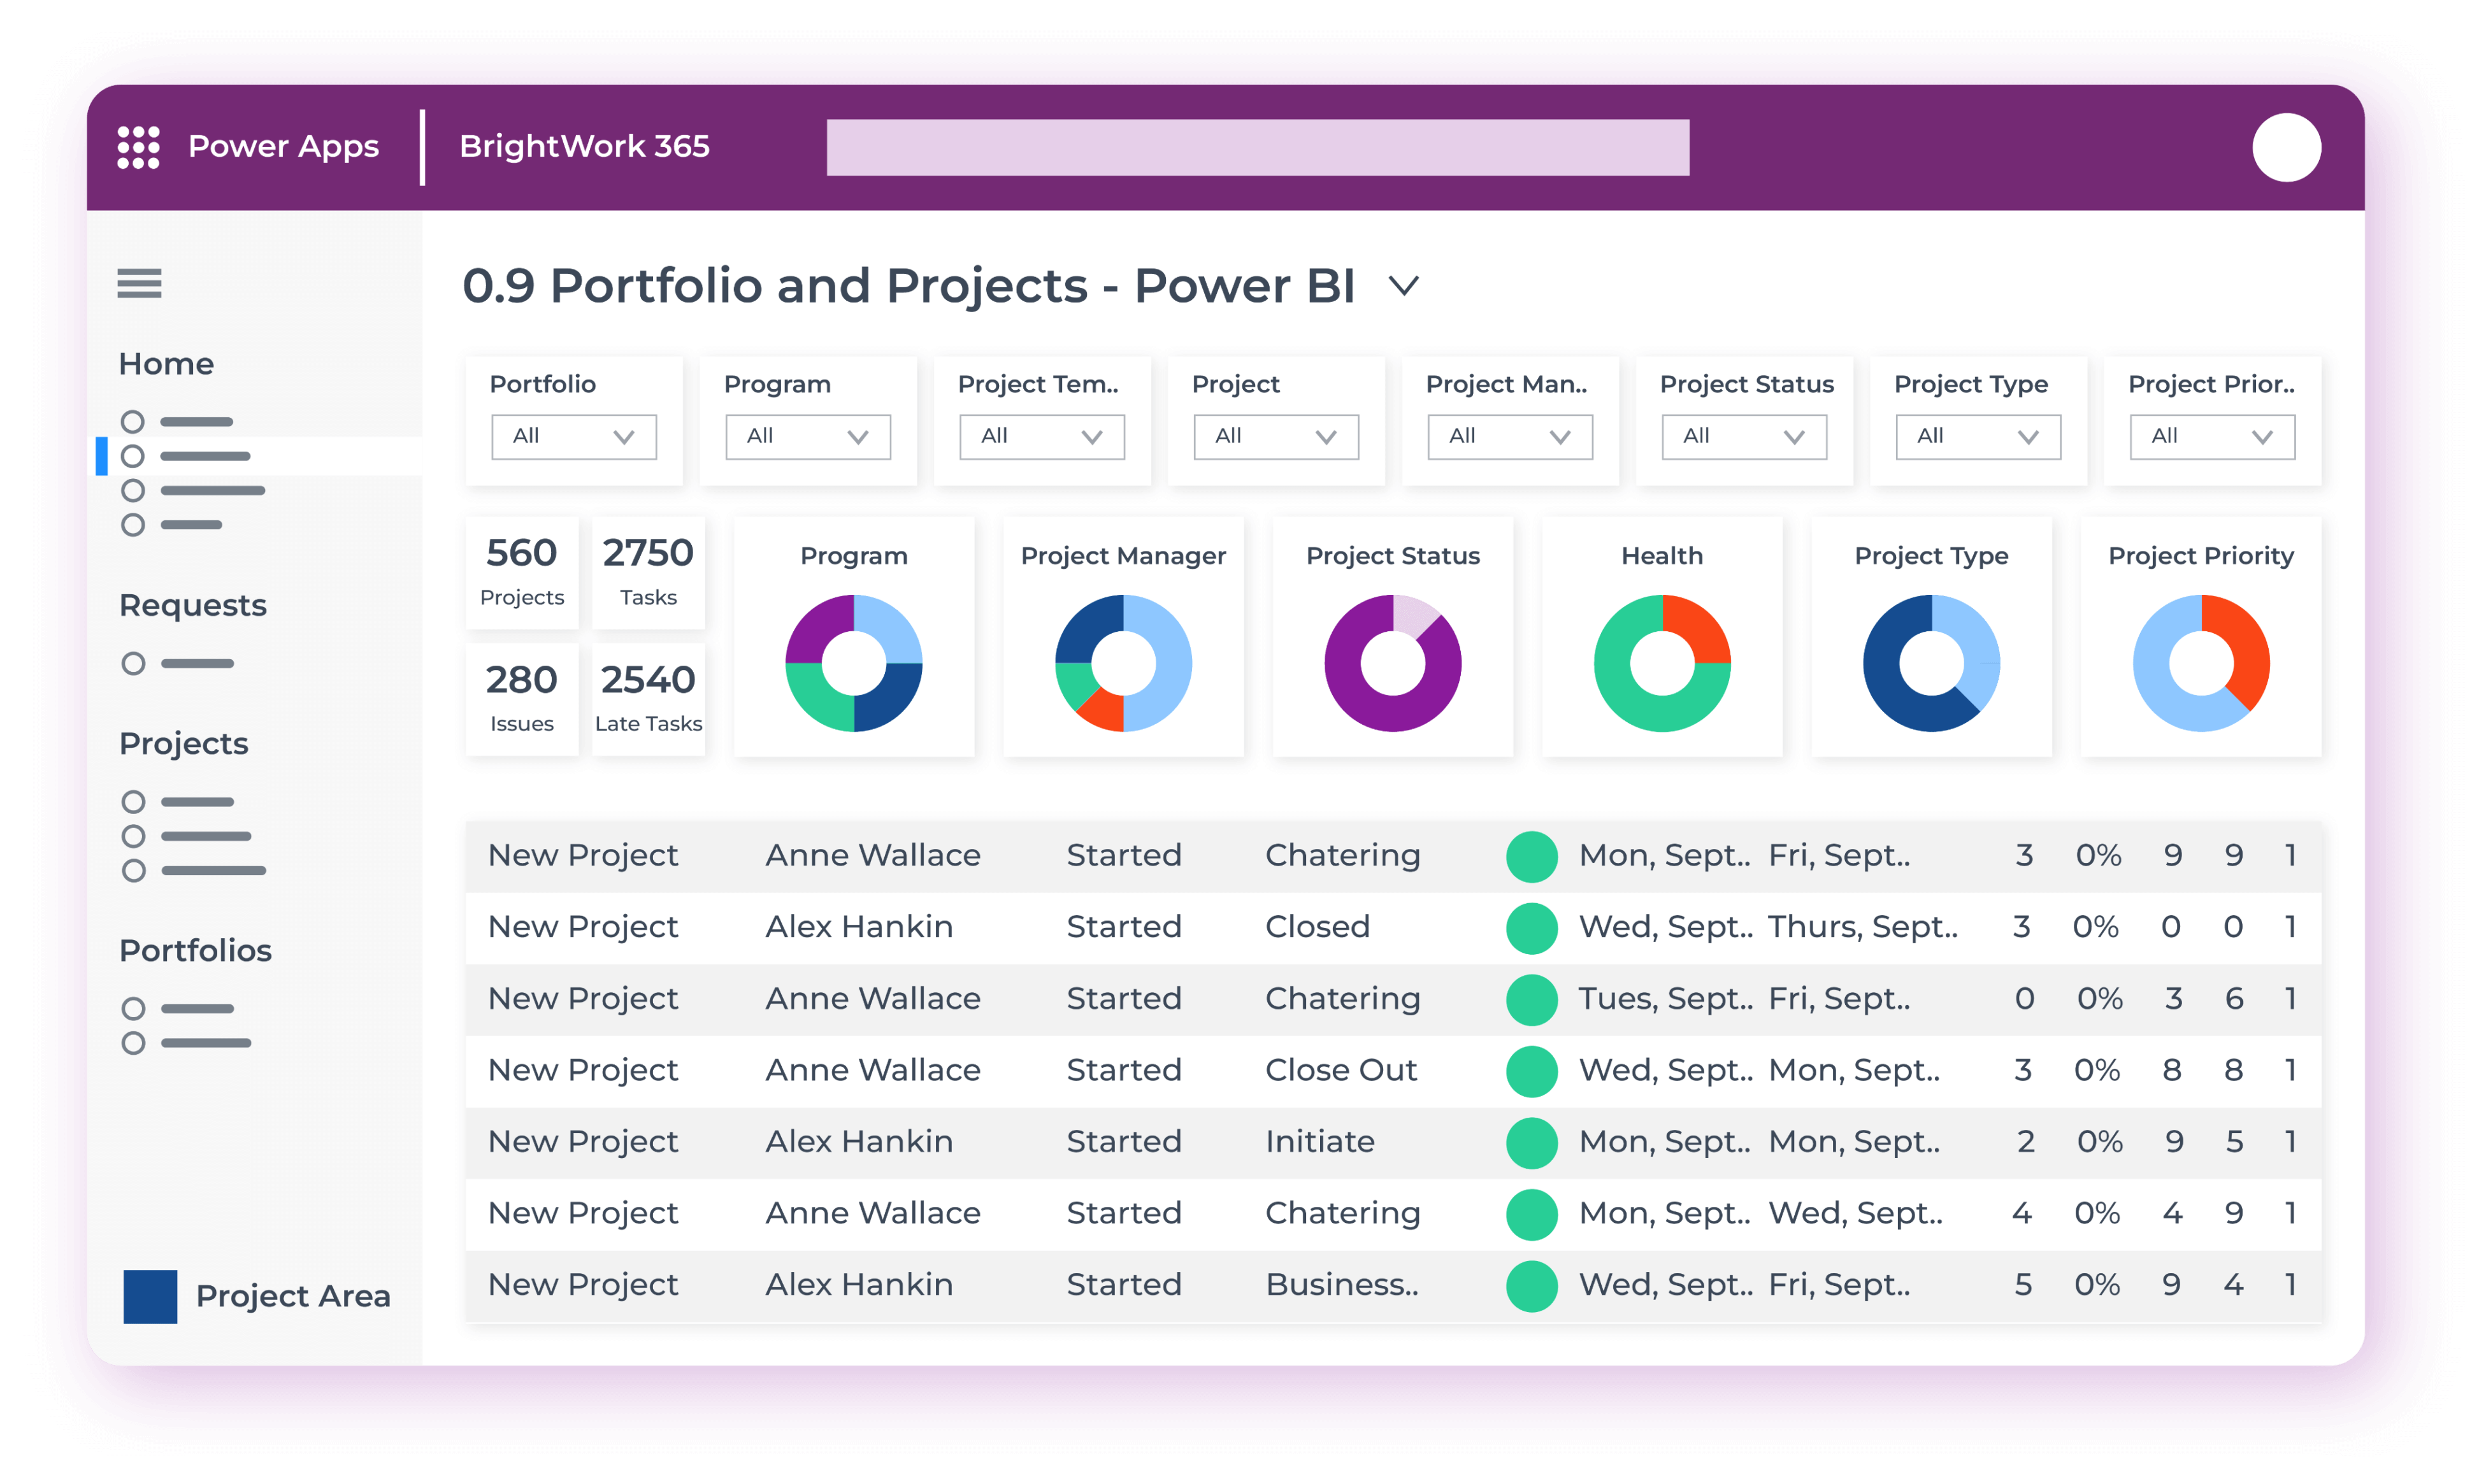Open the Project Type filter dropdown
The image size is (2486, 1484).
(1978, 437)
